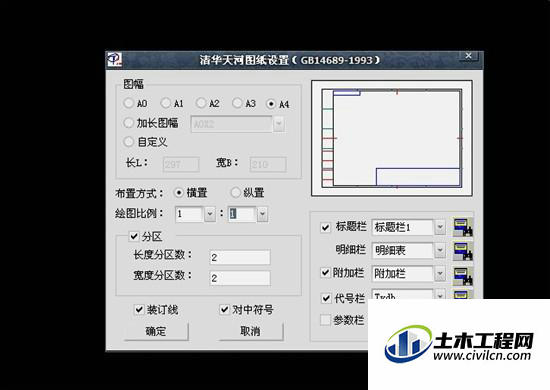Toggle the 标题栏 checkbox
The height and width of the screenshot is (390, 550).
326,227
